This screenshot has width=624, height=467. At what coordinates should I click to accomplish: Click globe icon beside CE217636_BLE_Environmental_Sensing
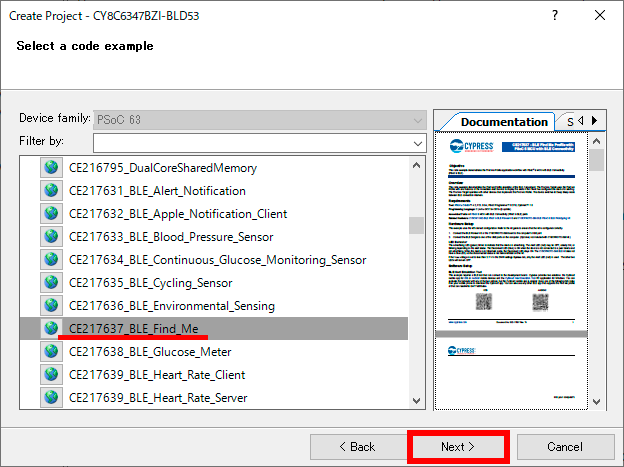point(51,305)
